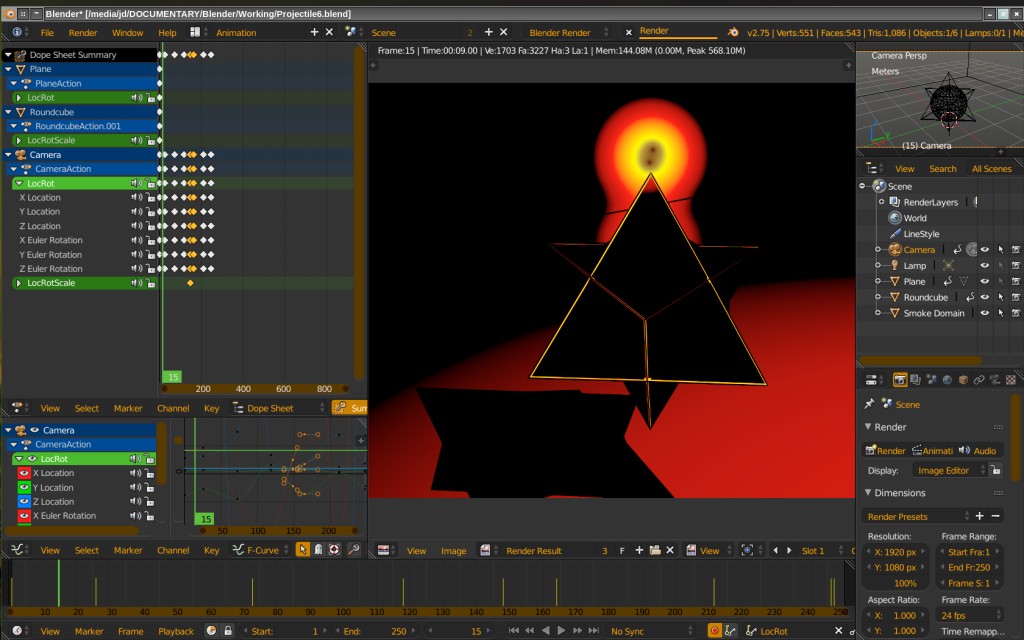Click the World datablock icon in the outliner
Viewport: 1024px width, 640px height.
895,218
